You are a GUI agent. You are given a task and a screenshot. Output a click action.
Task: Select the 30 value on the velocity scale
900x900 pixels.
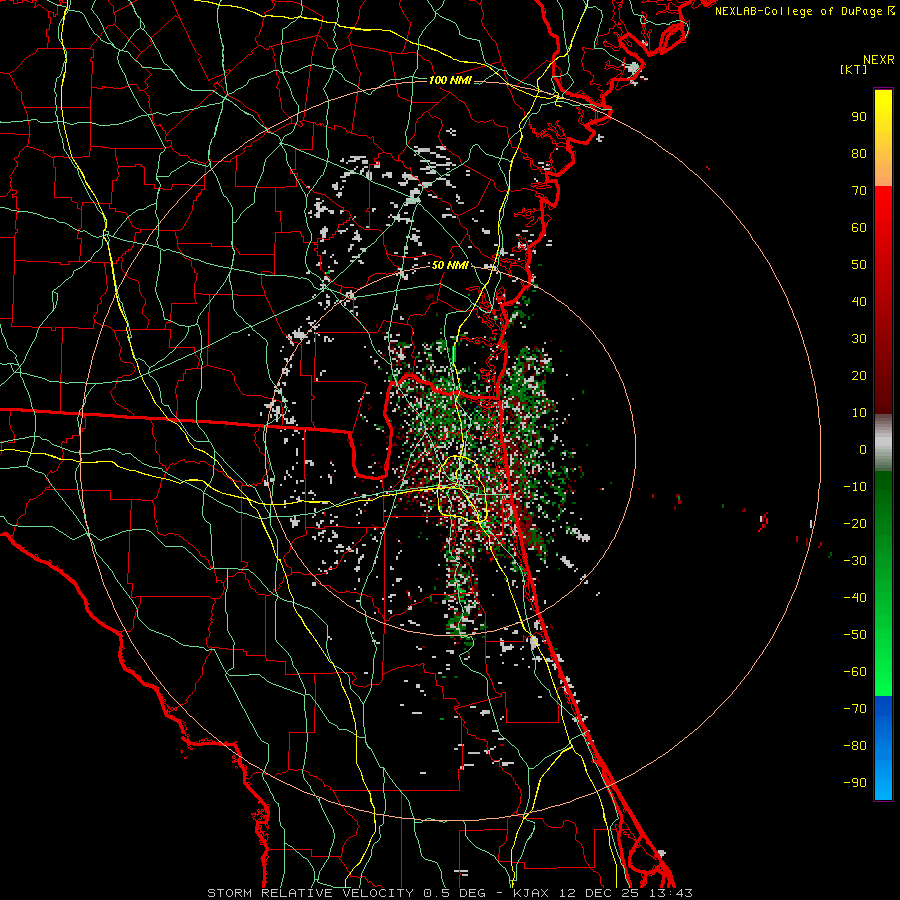point(859,339)
